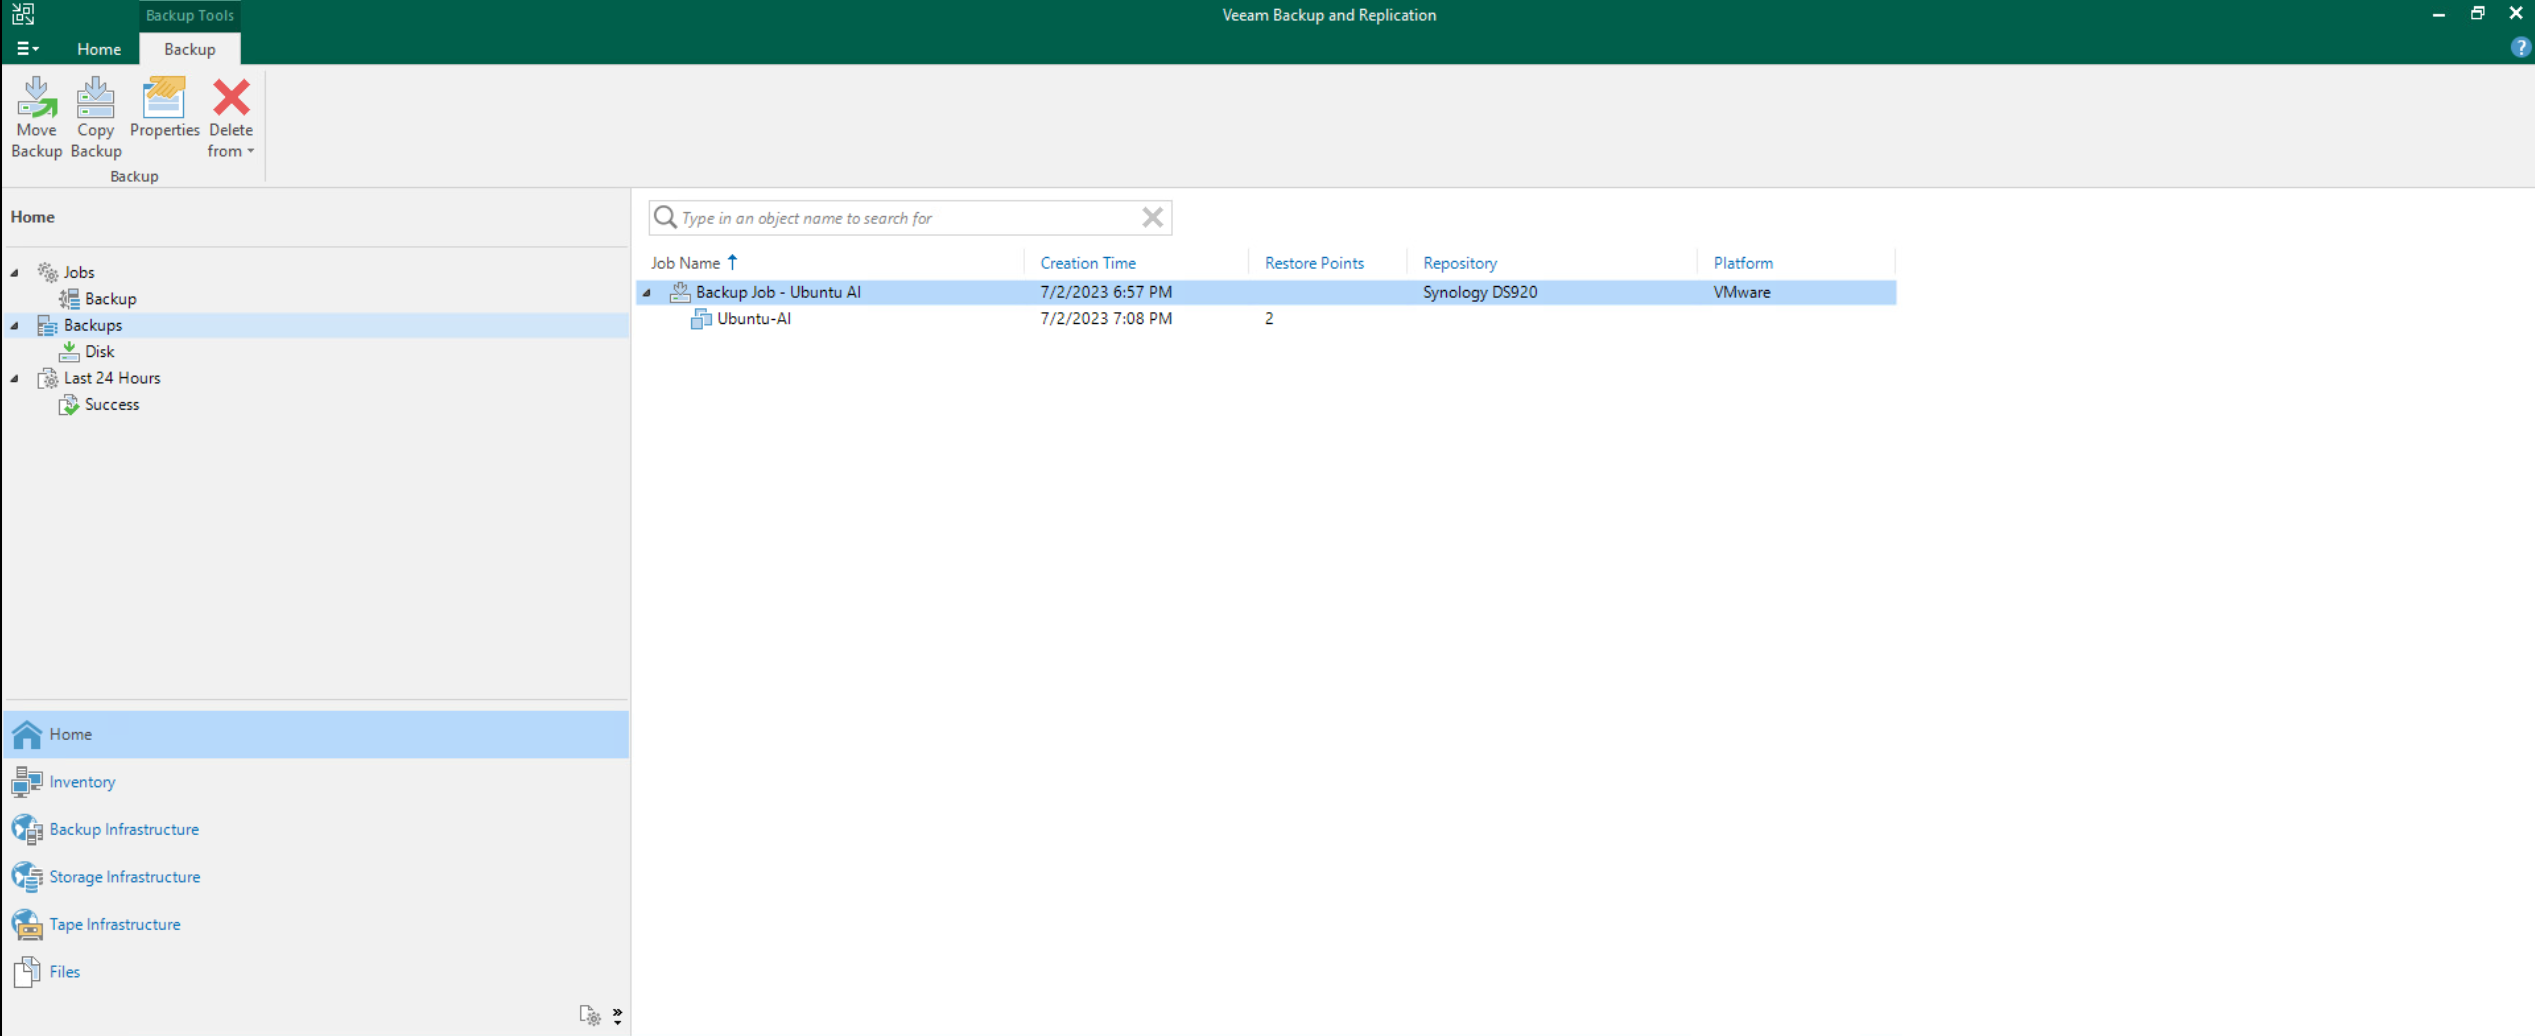Click the Synology DS920 repository cell
Screen dimensions: 2535x1036
[1479, 292]
